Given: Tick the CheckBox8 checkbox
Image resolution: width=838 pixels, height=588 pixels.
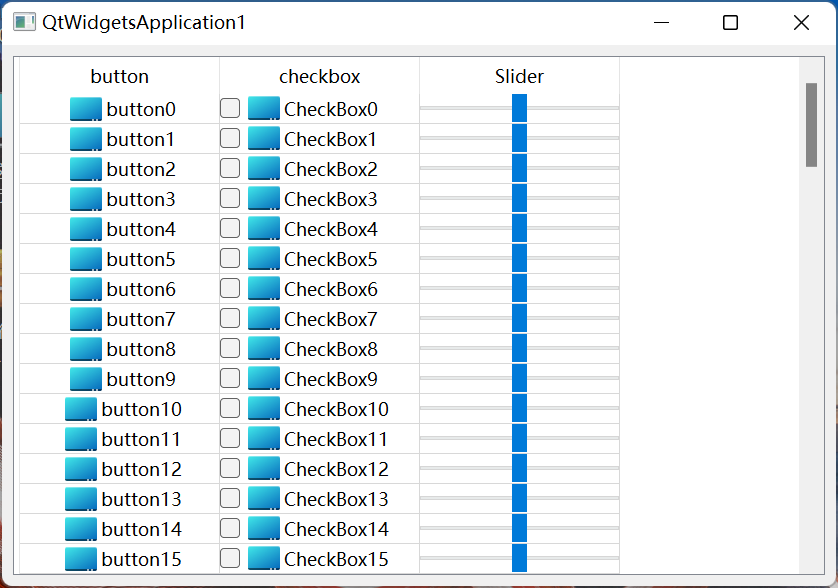Looking at the screenshot, I should (x=230, y=348).
